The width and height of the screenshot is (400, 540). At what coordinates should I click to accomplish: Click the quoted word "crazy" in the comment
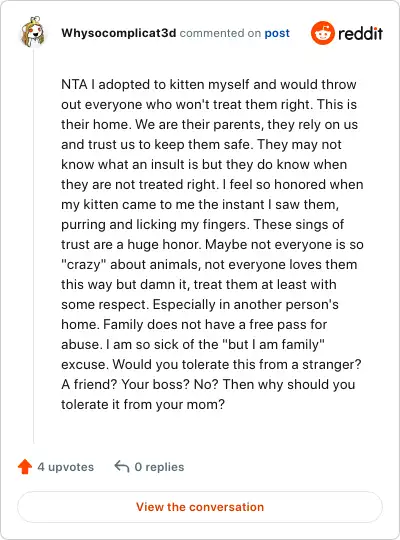(83, 264)
